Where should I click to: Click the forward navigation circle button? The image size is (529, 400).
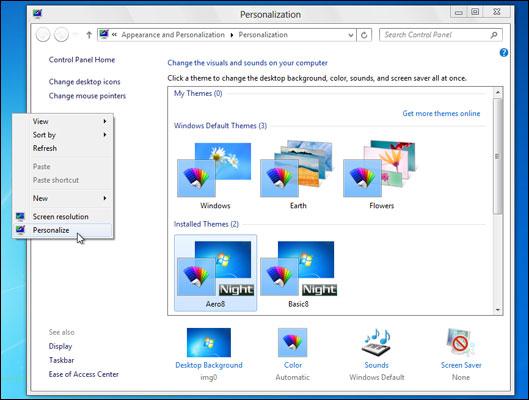61,34
